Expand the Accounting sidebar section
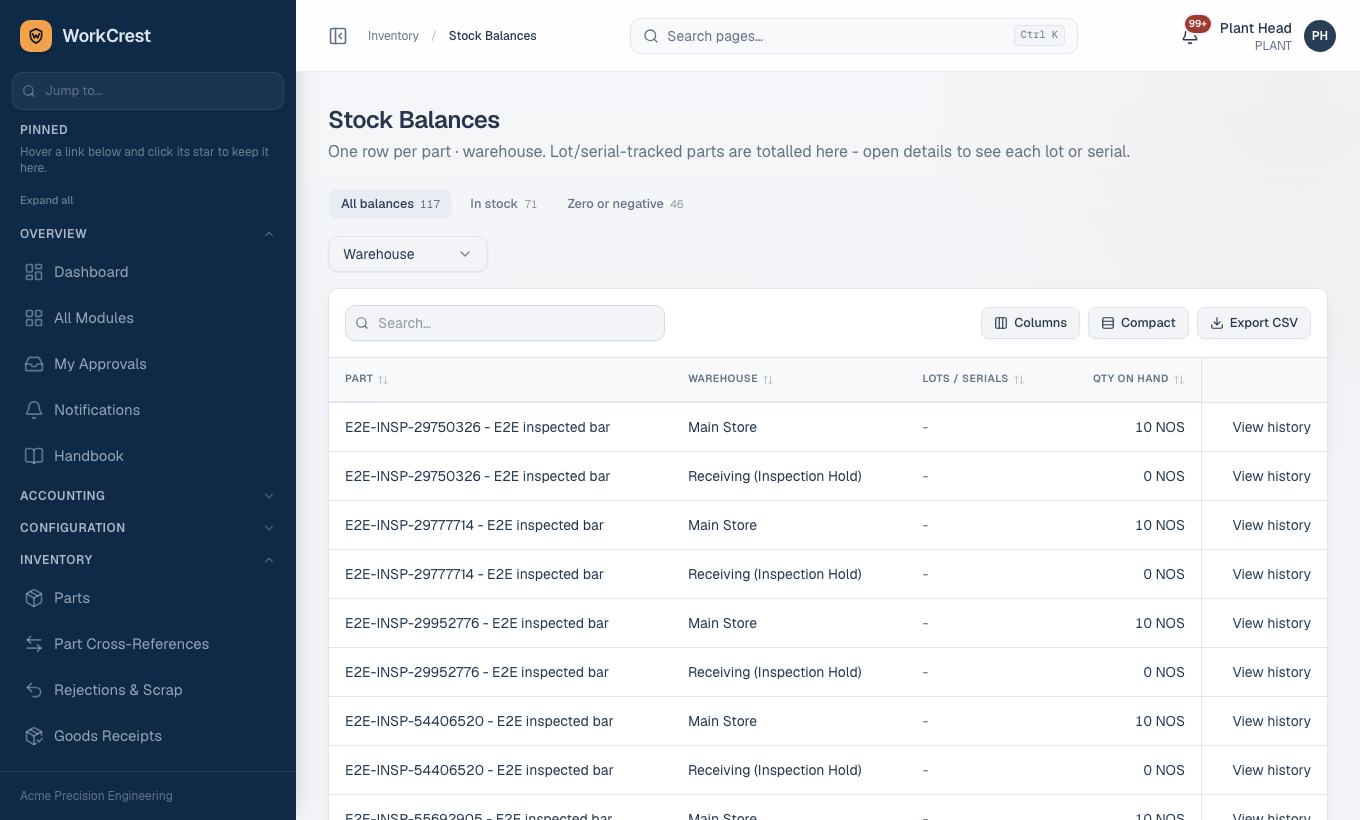This screenshot has width=1360, height=820. [x=148, y=496]
